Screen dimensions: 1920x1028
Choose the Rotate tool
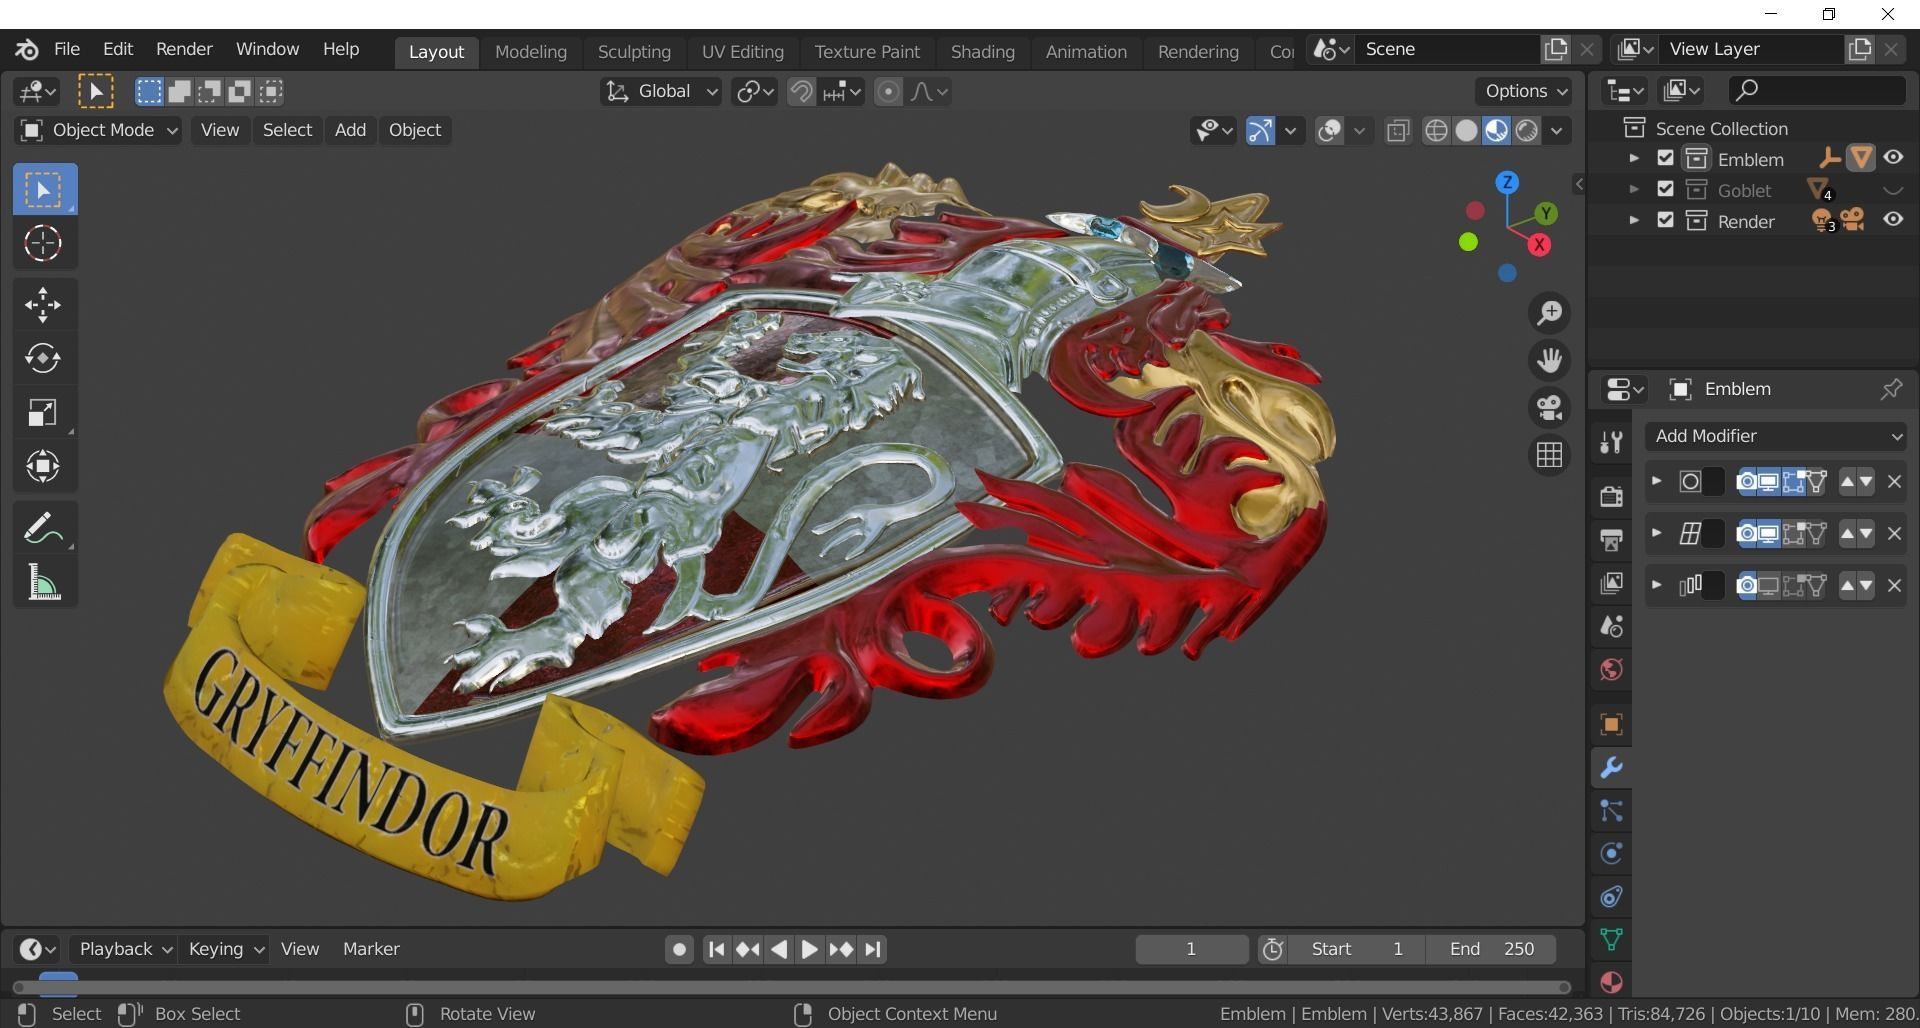point(43,359)
